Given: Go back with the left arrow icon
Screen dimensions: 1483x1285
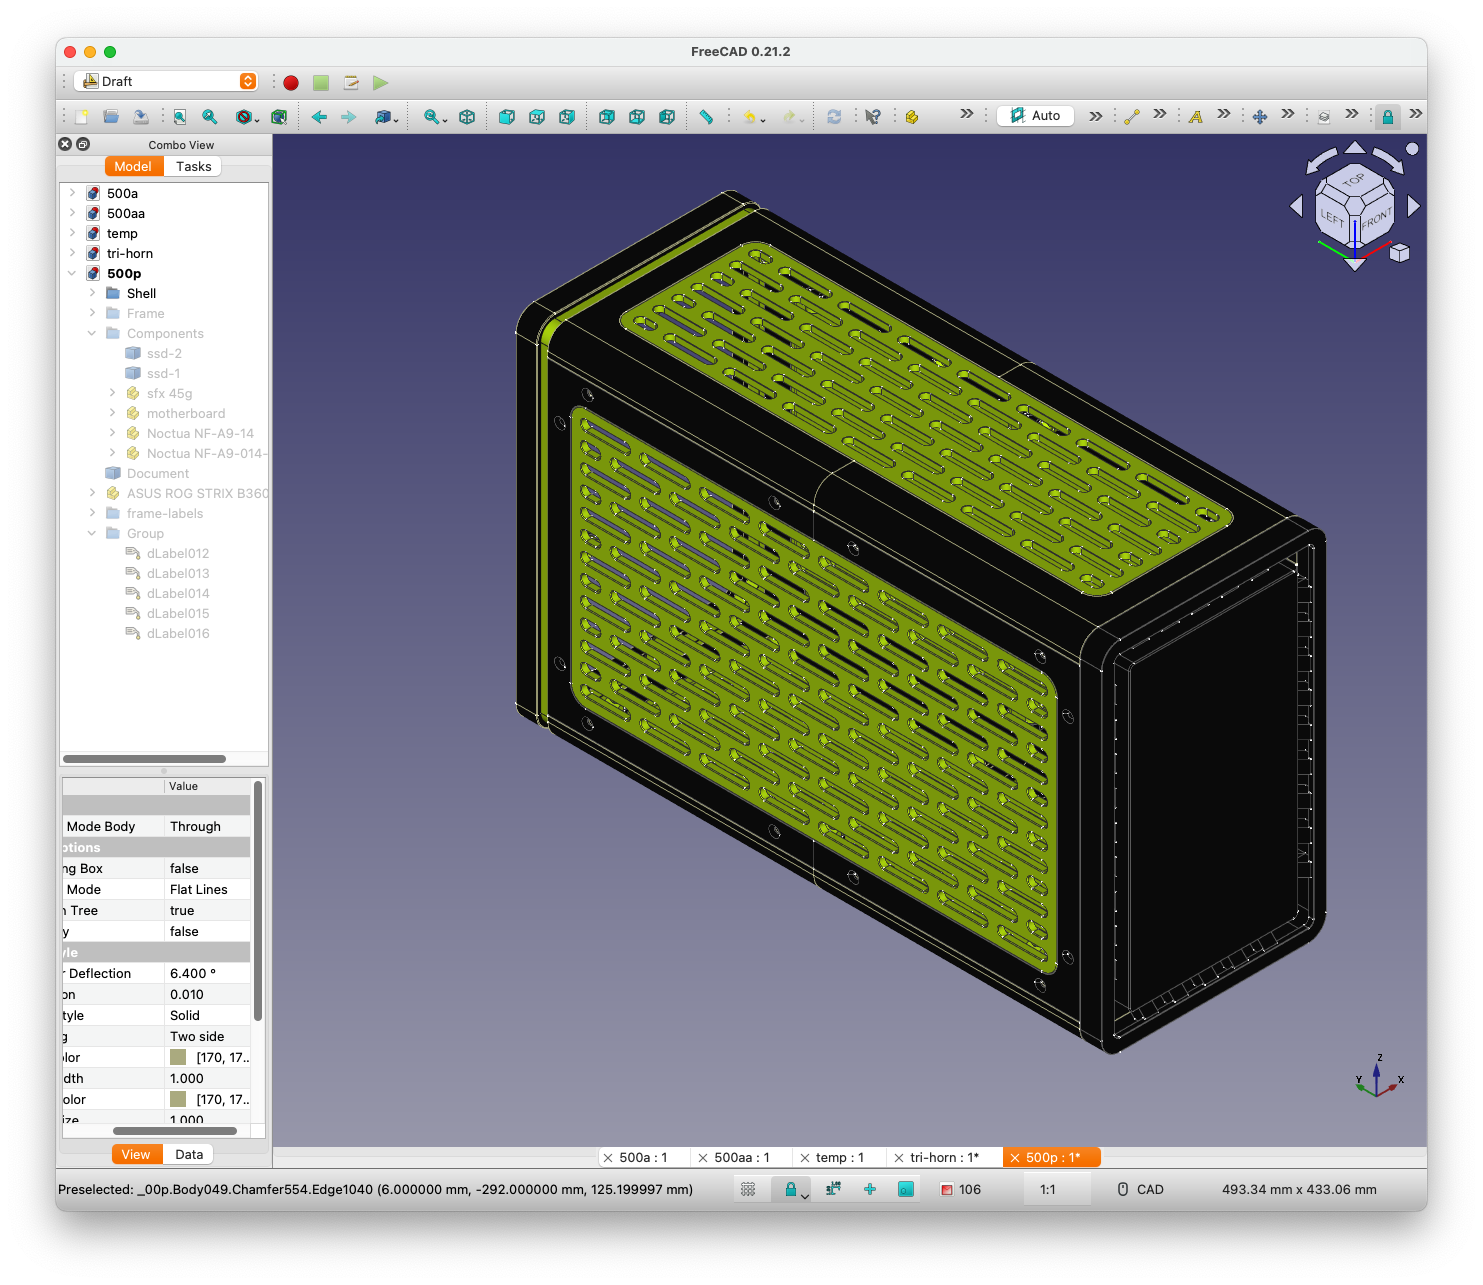Looking at the screenshot, I should [x=319, y=117].
